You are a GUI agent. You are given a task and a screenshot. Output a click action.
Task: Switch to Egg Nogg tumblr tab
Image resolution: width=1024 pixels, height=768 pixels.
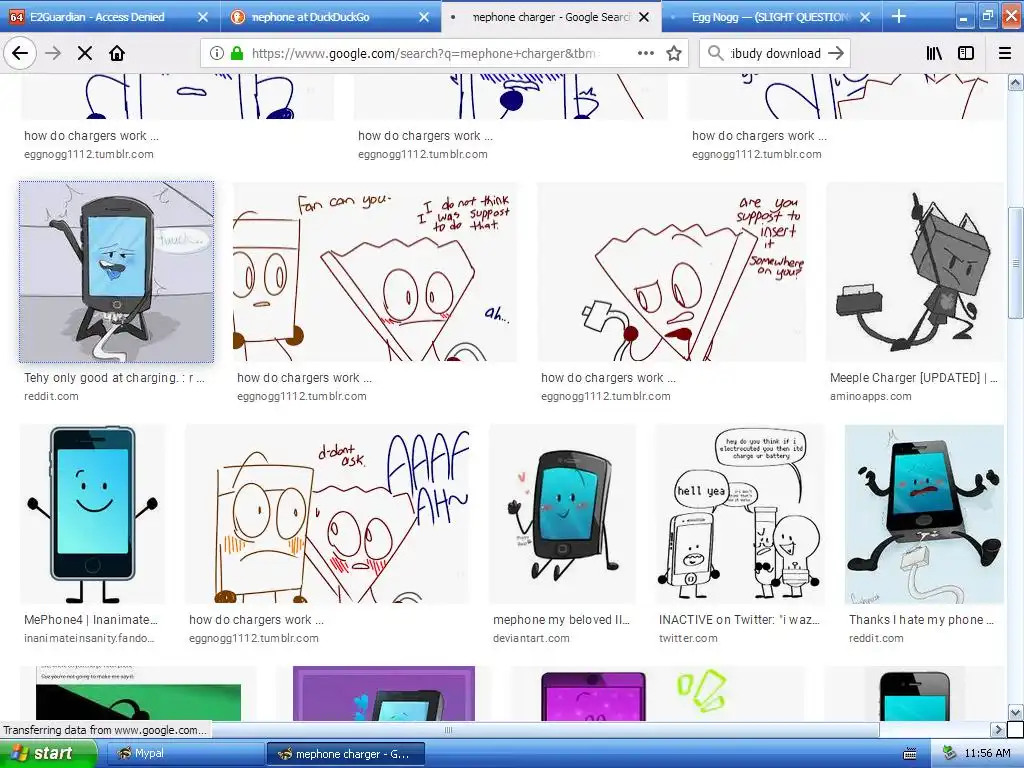[x=771, y=17]
